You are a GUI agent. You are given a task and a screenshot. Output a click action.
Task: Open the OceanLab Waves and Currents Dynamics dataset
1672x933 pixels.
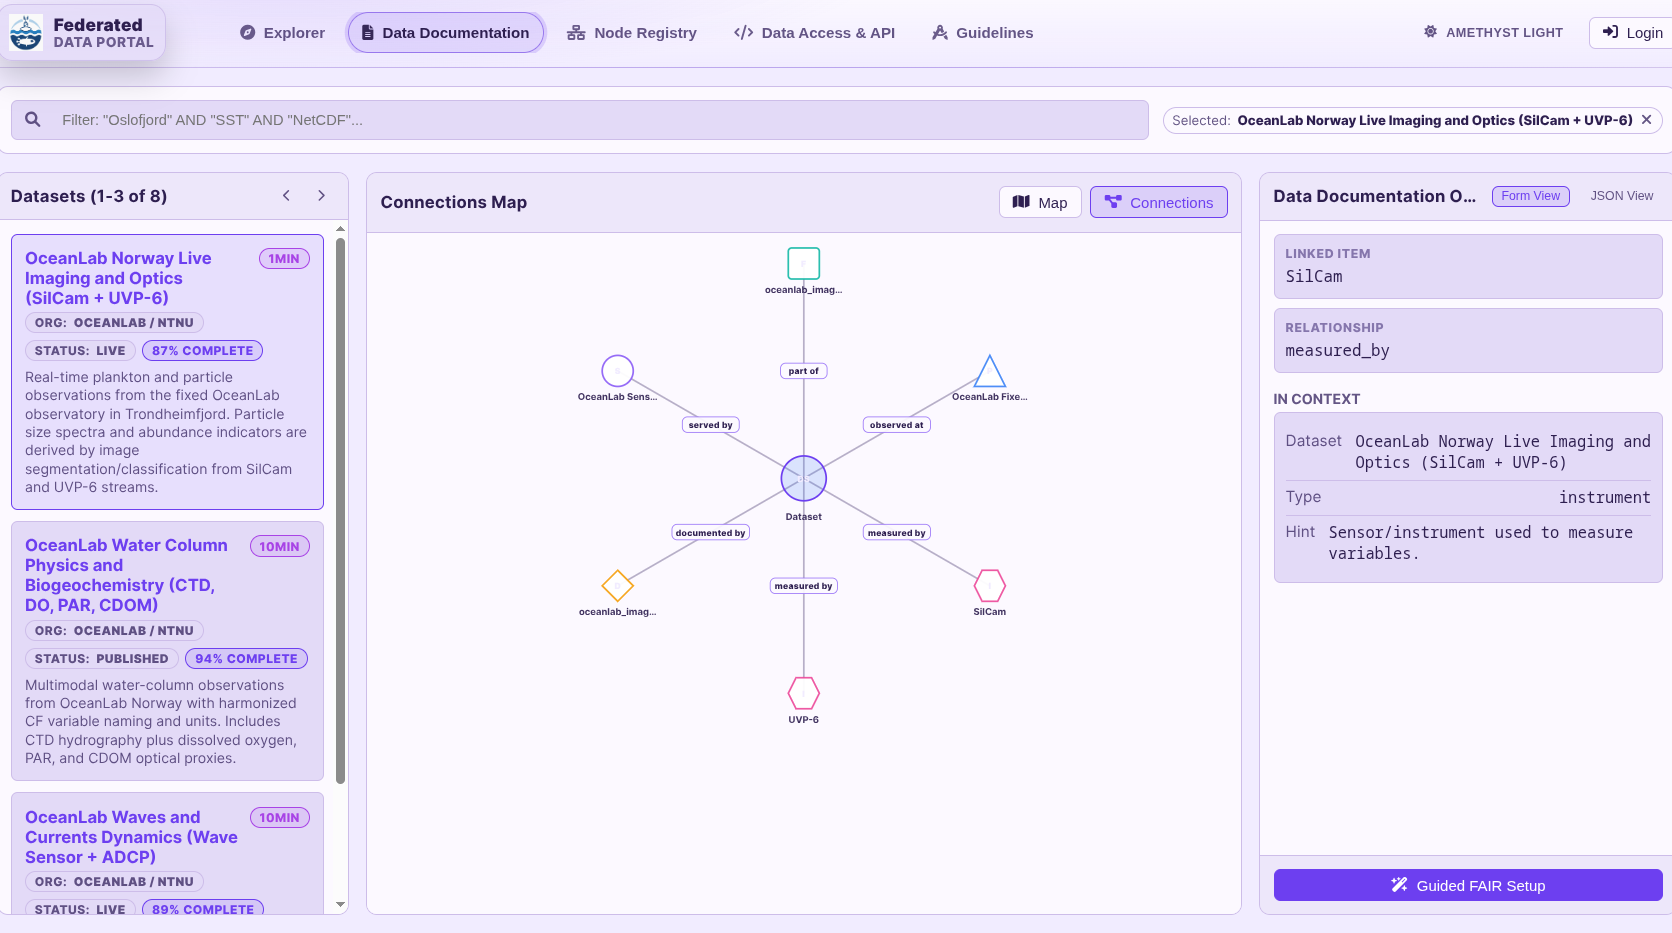tap(130, 837)
